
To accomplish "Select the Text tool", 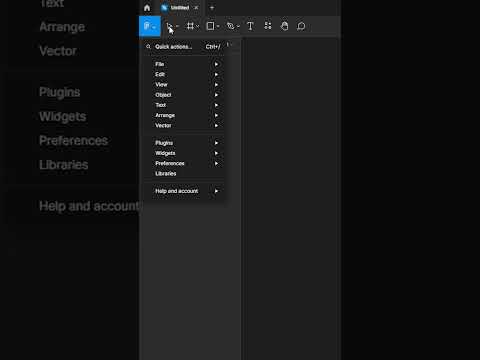I will 250,26.
